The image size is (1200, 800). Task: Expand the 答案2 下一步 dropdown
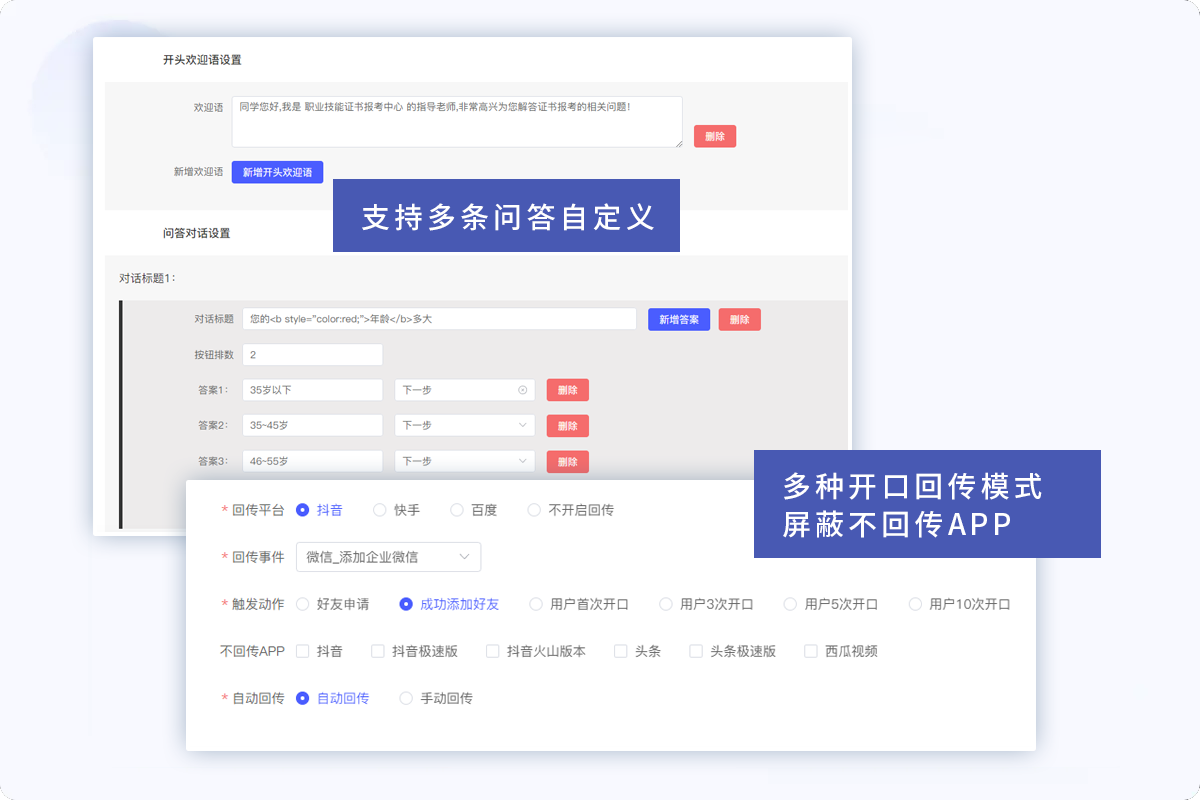click(x=464, y=425)
